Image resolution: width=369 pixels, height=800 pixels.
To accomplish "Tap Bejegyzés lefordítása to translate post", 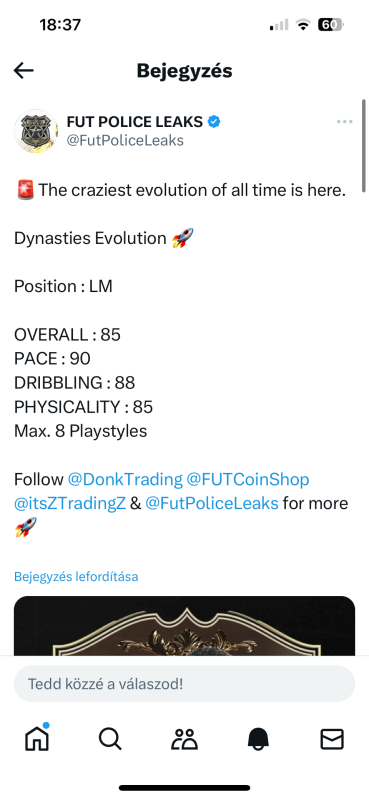I will [76, 577].
